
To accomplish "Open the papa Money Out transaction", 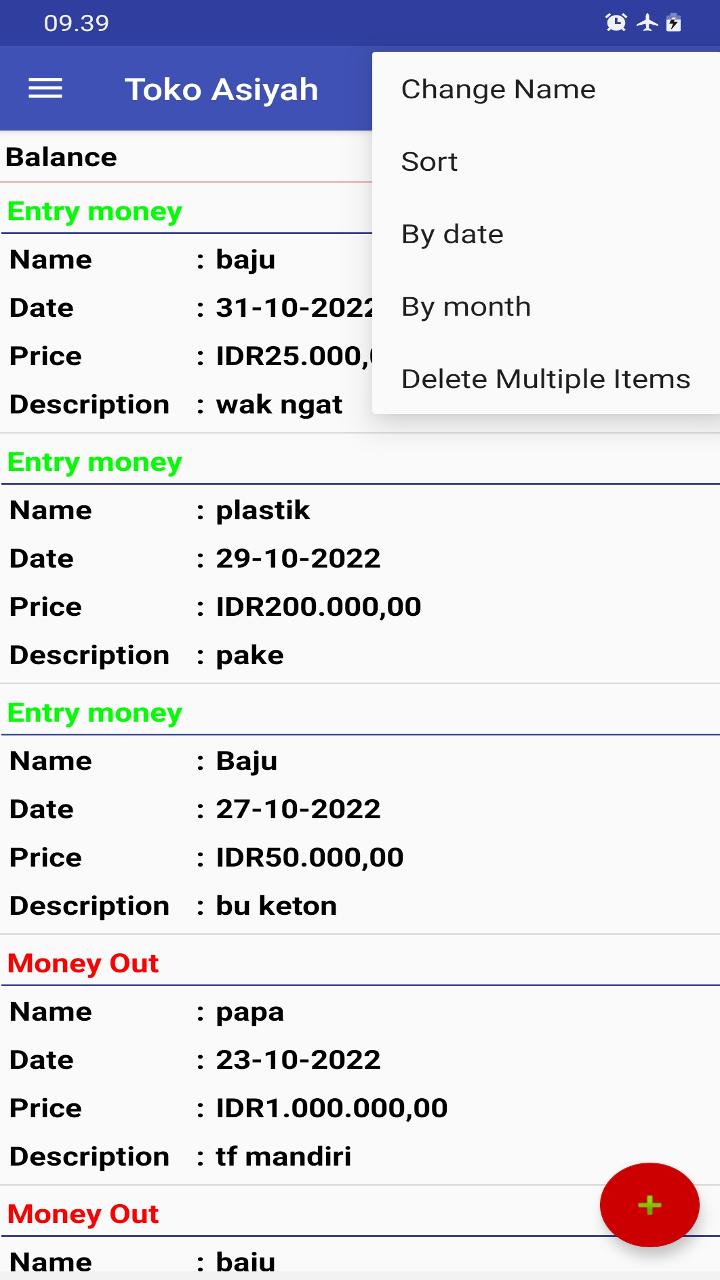I will click(360, 1085).
